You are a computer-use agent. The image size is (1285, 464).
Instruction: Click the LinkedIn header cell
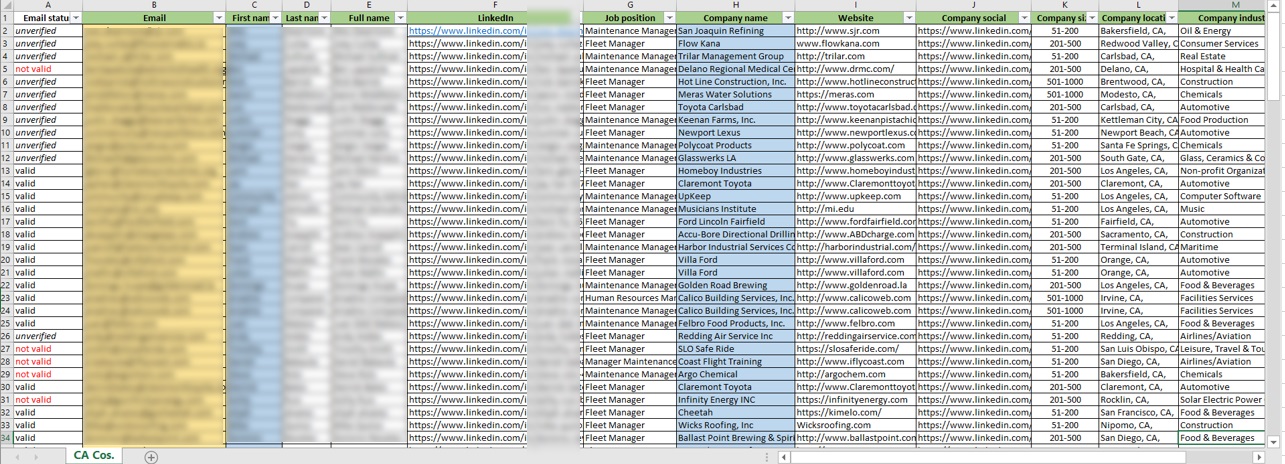495,18
